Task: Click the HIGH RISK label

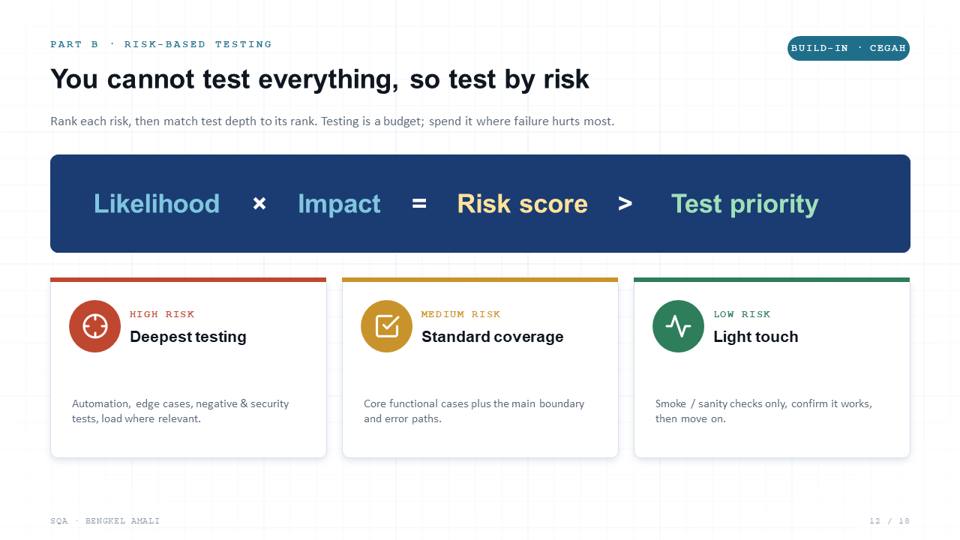Action: 162,314
